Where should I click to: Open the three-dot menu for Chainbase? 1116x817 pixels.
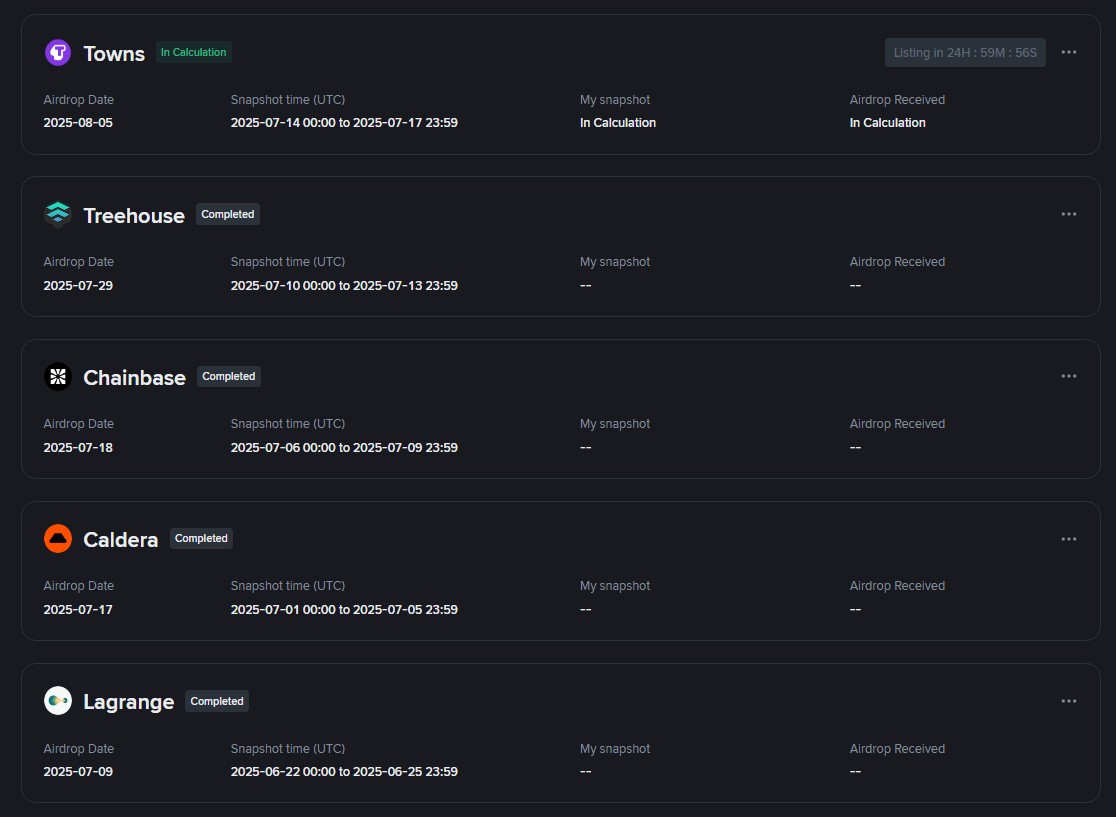pos(1068,376)
